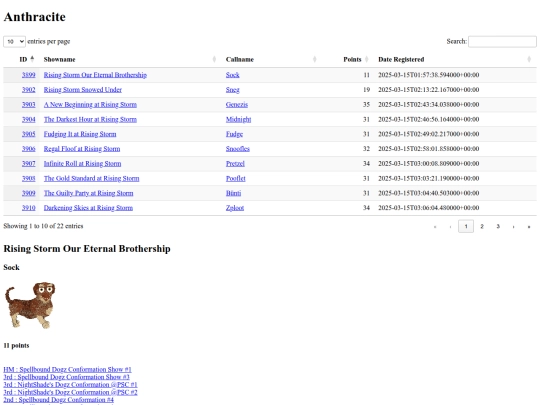Open ID link 3905
The height and width of the screenshot is (405, 540).
point(29,134)
